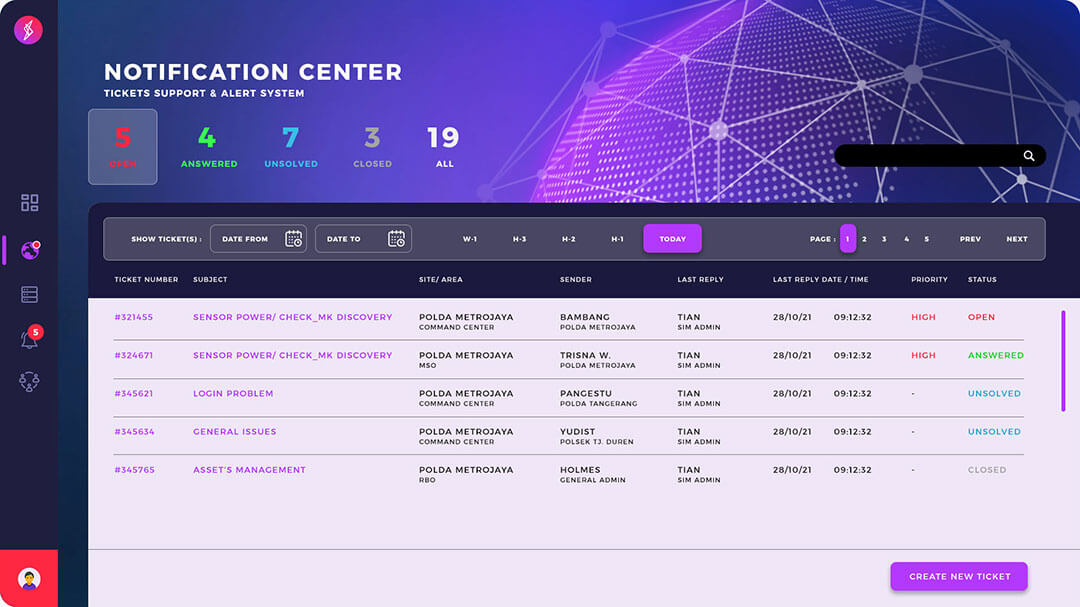
Task: Open ticket #345621 link
Action: click(x=134, y=394)
